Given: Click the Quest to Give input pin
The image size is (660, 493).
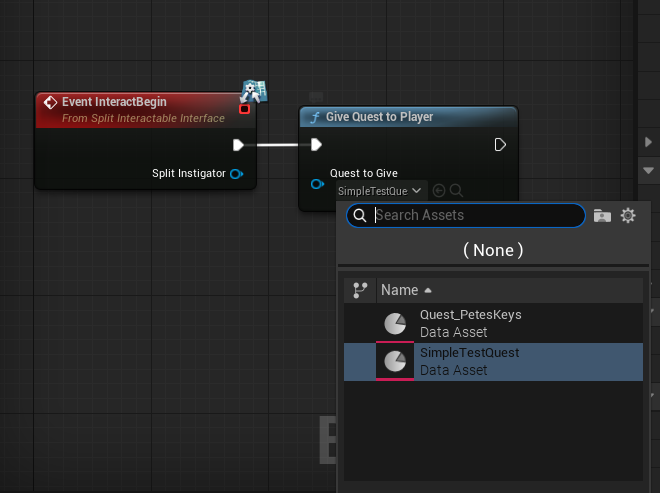Looking at the screenshot, I should pos(317,184).
